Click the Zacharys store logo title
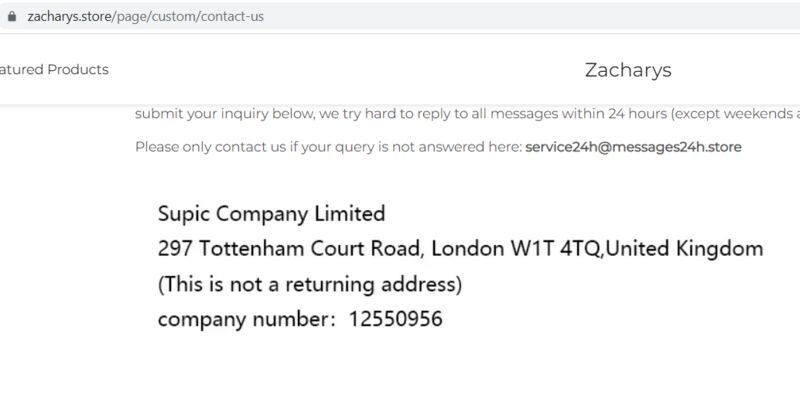 (628, 70)
